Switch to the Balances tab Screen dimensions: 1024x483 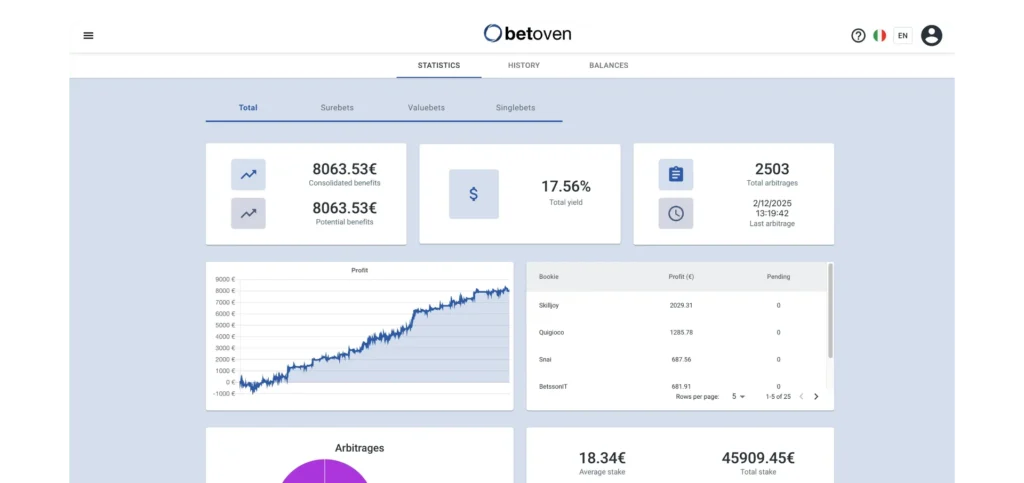click(x=608, y=65)
